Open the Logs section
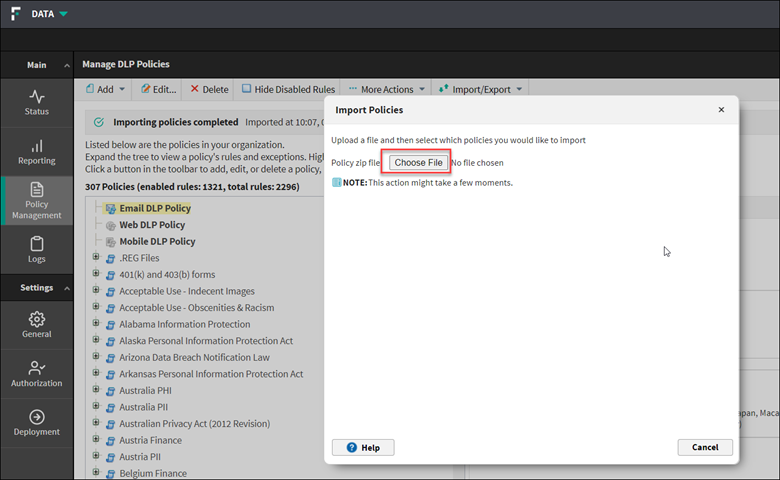The height and width of the screenshot is (480, 780). [x=36, y=249]
